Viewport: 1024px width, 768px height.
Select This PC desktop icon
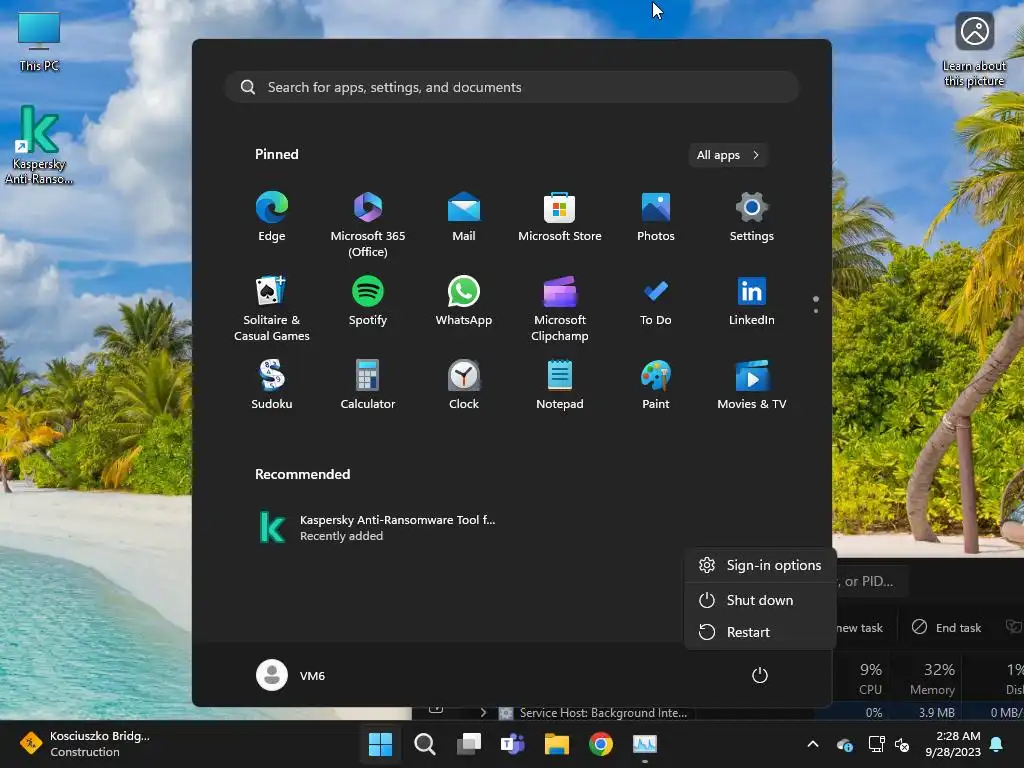coord(39,42)
